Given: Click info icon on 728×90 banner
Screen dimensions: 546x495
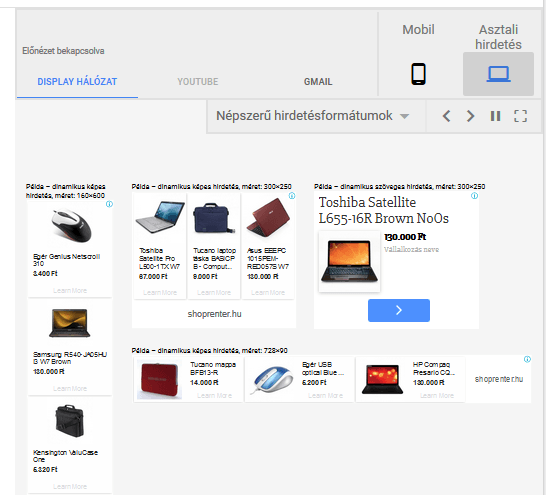Looking at the screenshot, I should pyautogui.click(x=528, y=359).
